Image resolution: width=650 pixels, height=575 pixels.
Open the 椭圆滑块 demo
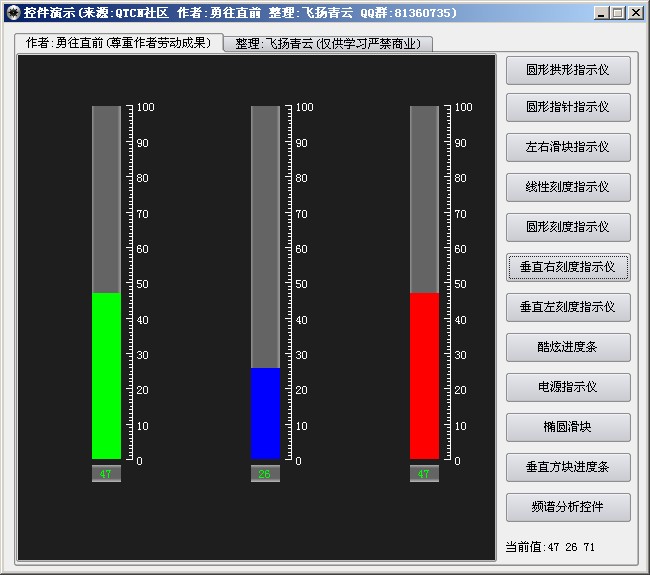(568, 427)
